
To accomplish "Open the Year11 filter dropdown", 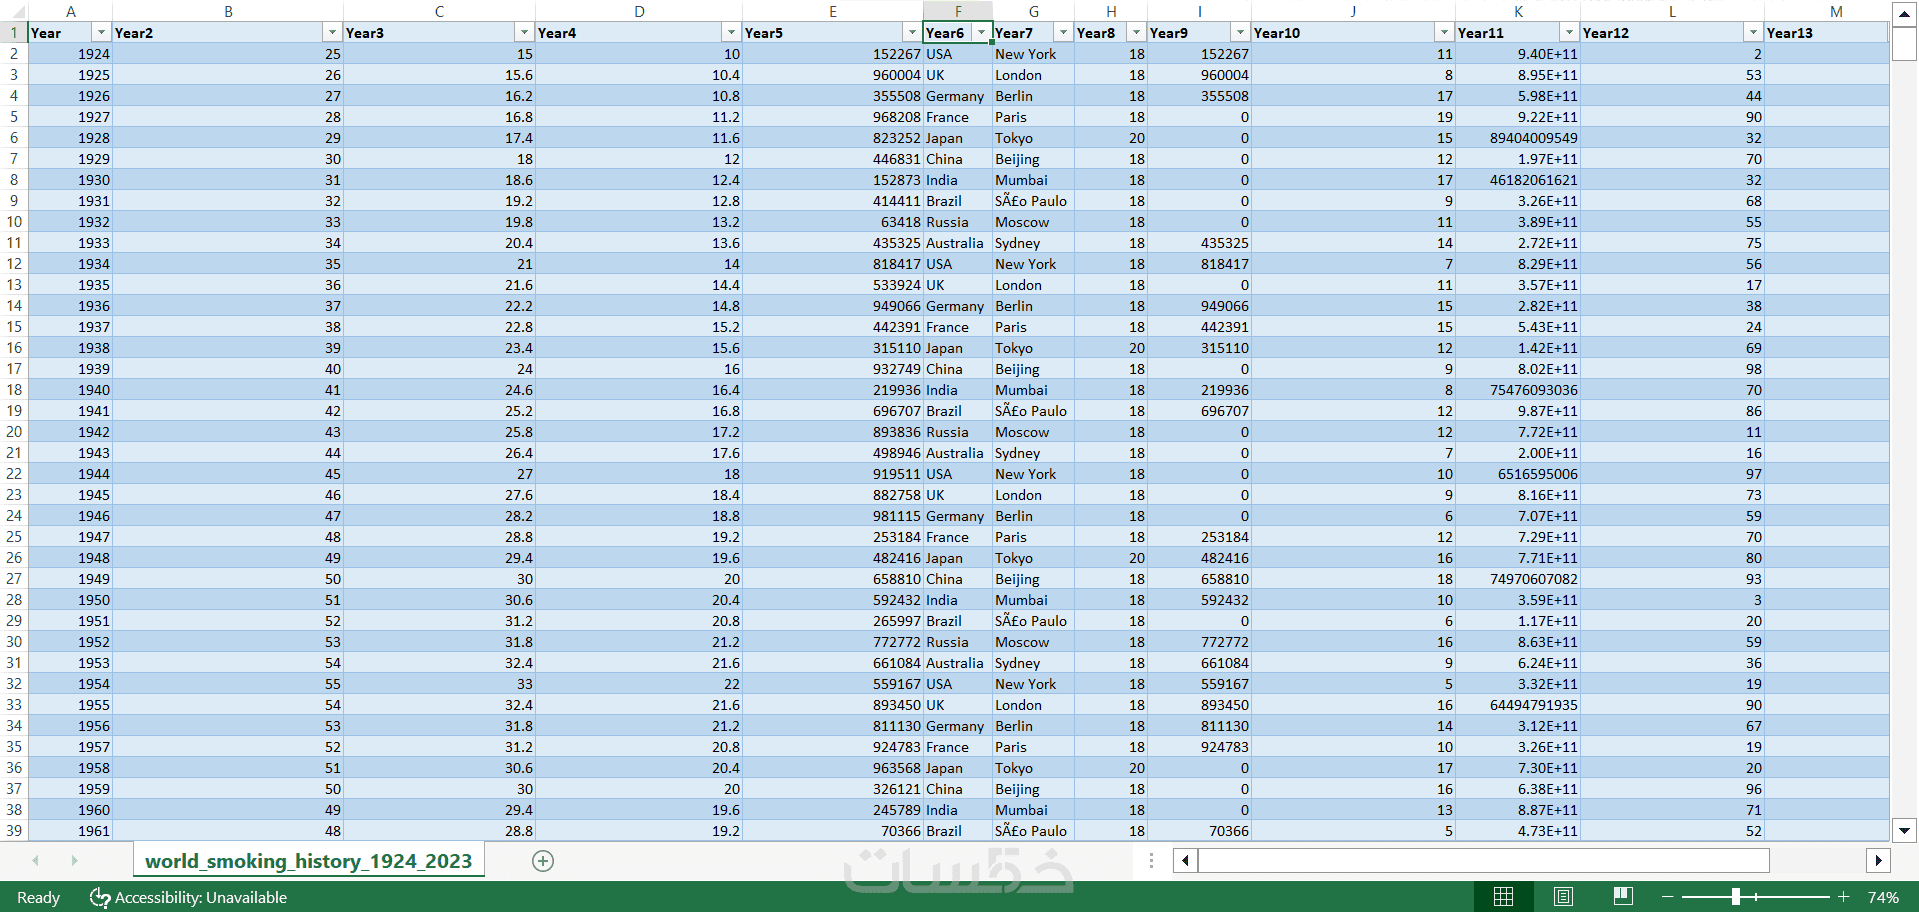I will (x=1569, y=33).
